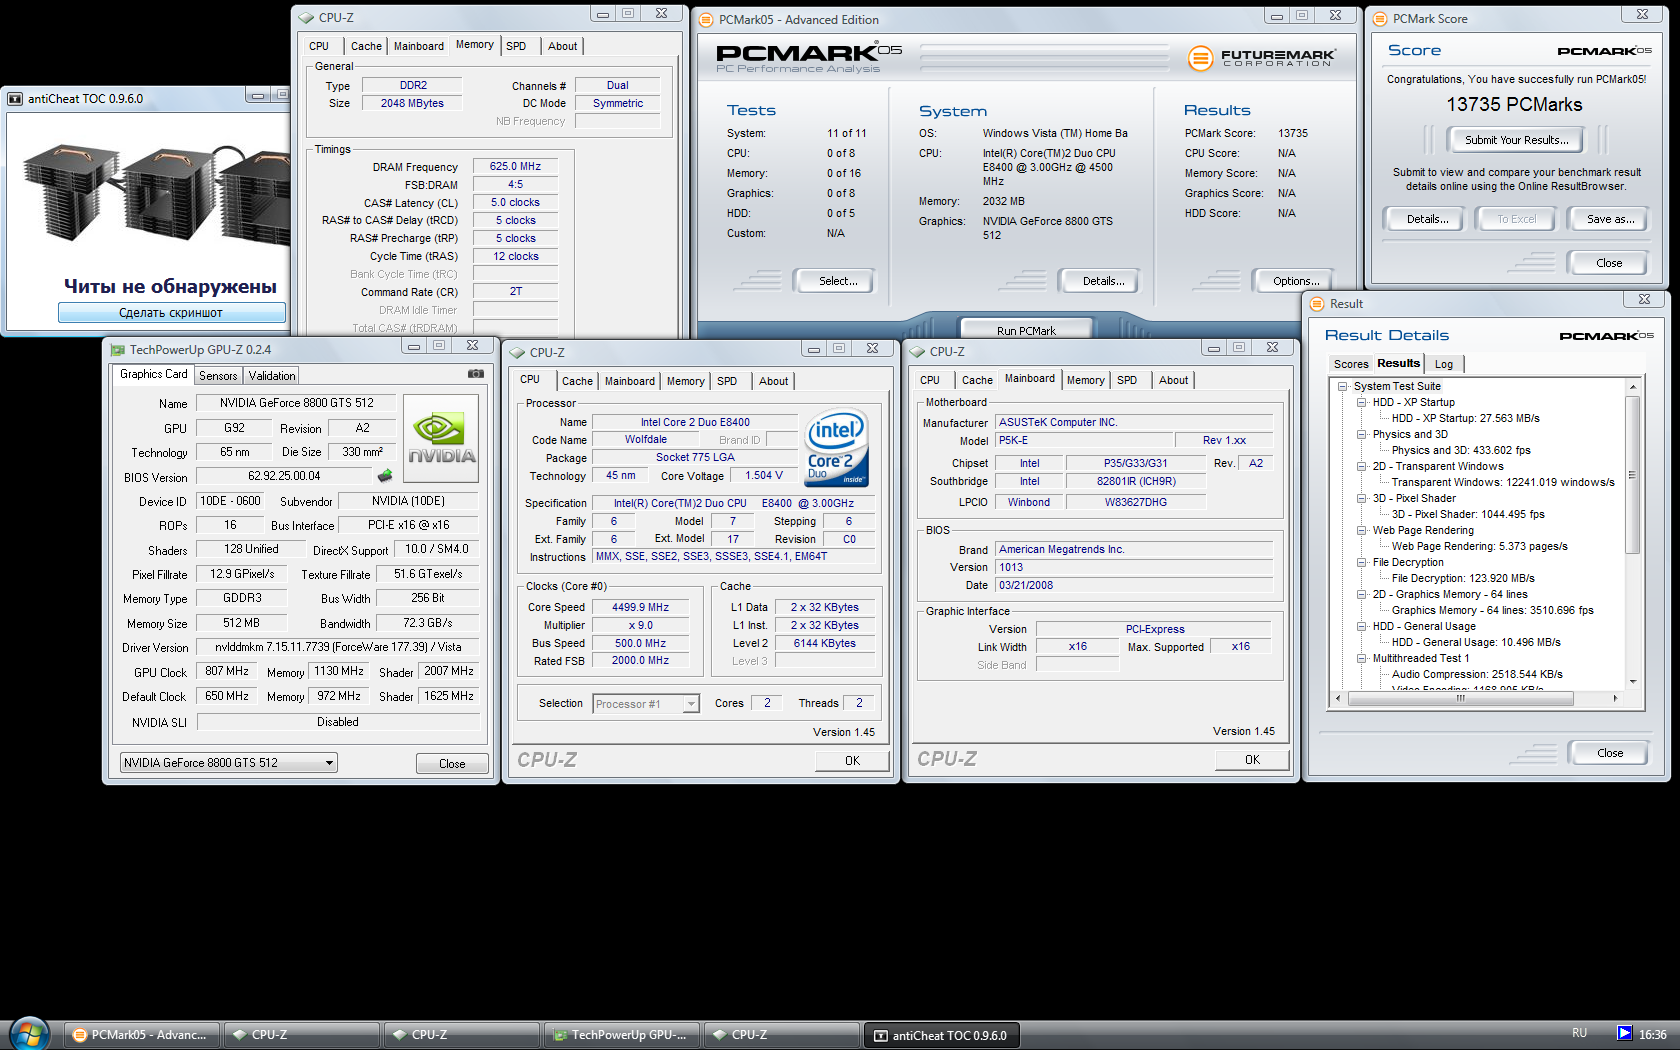
Task: Click CPU-Z title icon in Memory-tab window
Action: coord(306,18)
